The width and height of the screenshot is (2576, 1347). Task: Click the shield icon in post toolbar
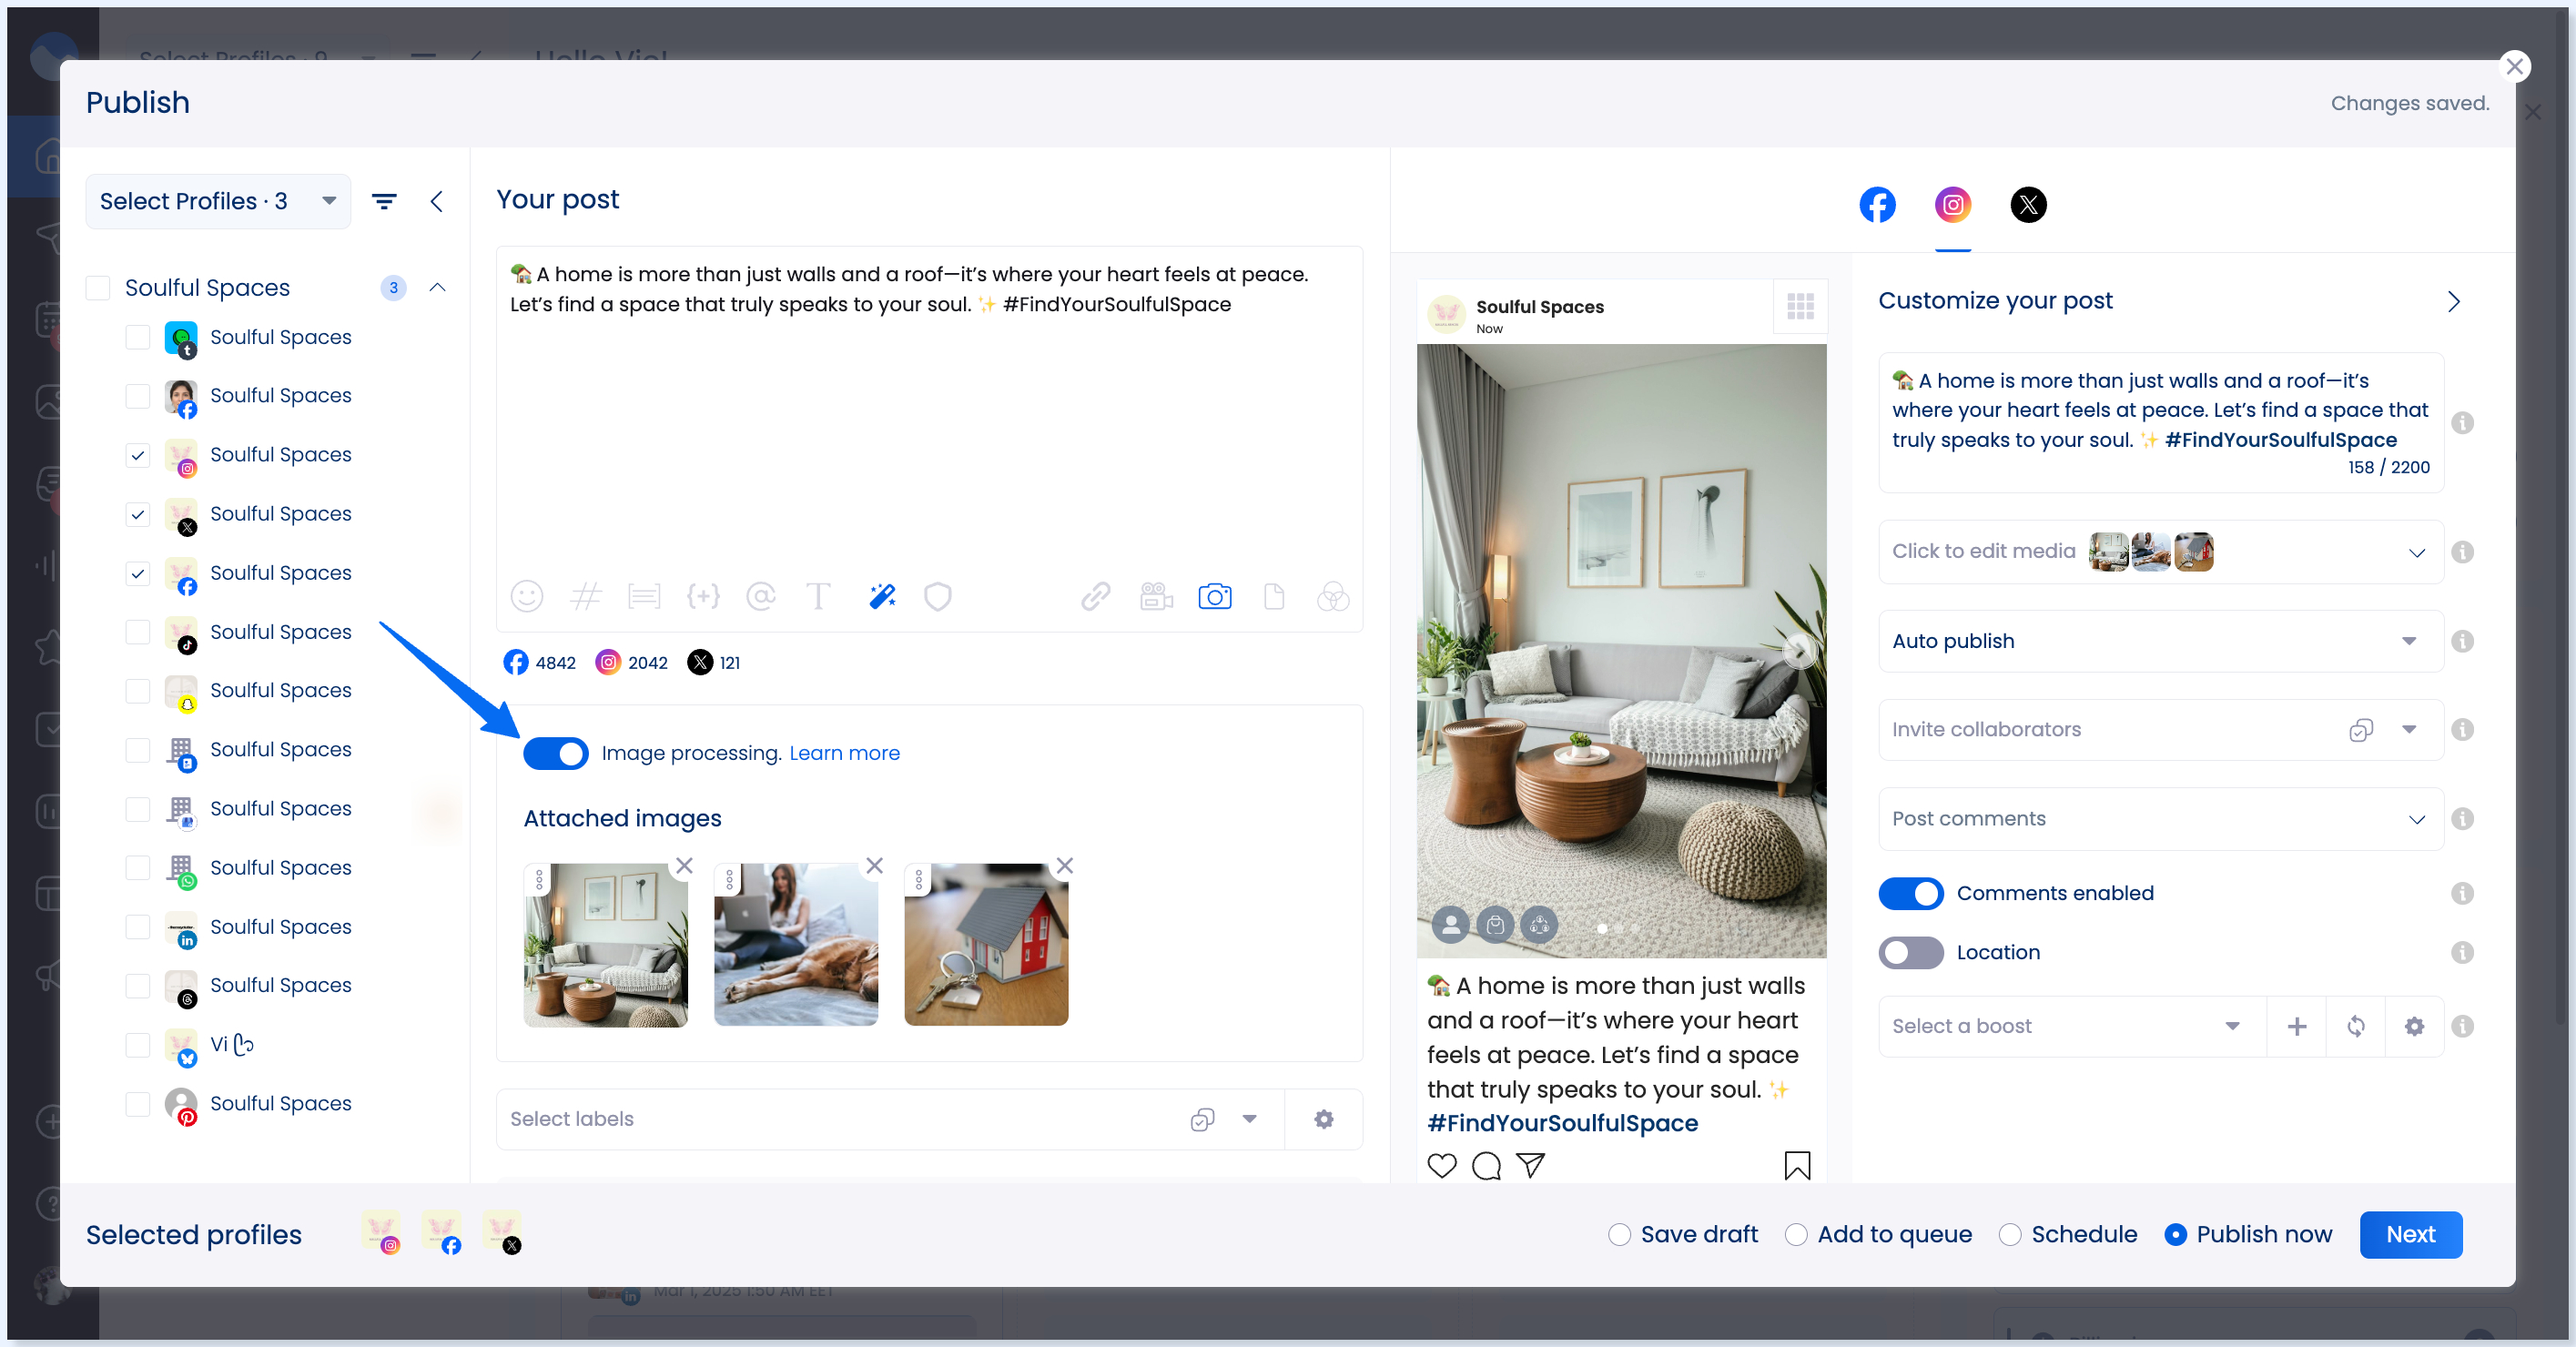pyautogui.click(x=937, y=597)
